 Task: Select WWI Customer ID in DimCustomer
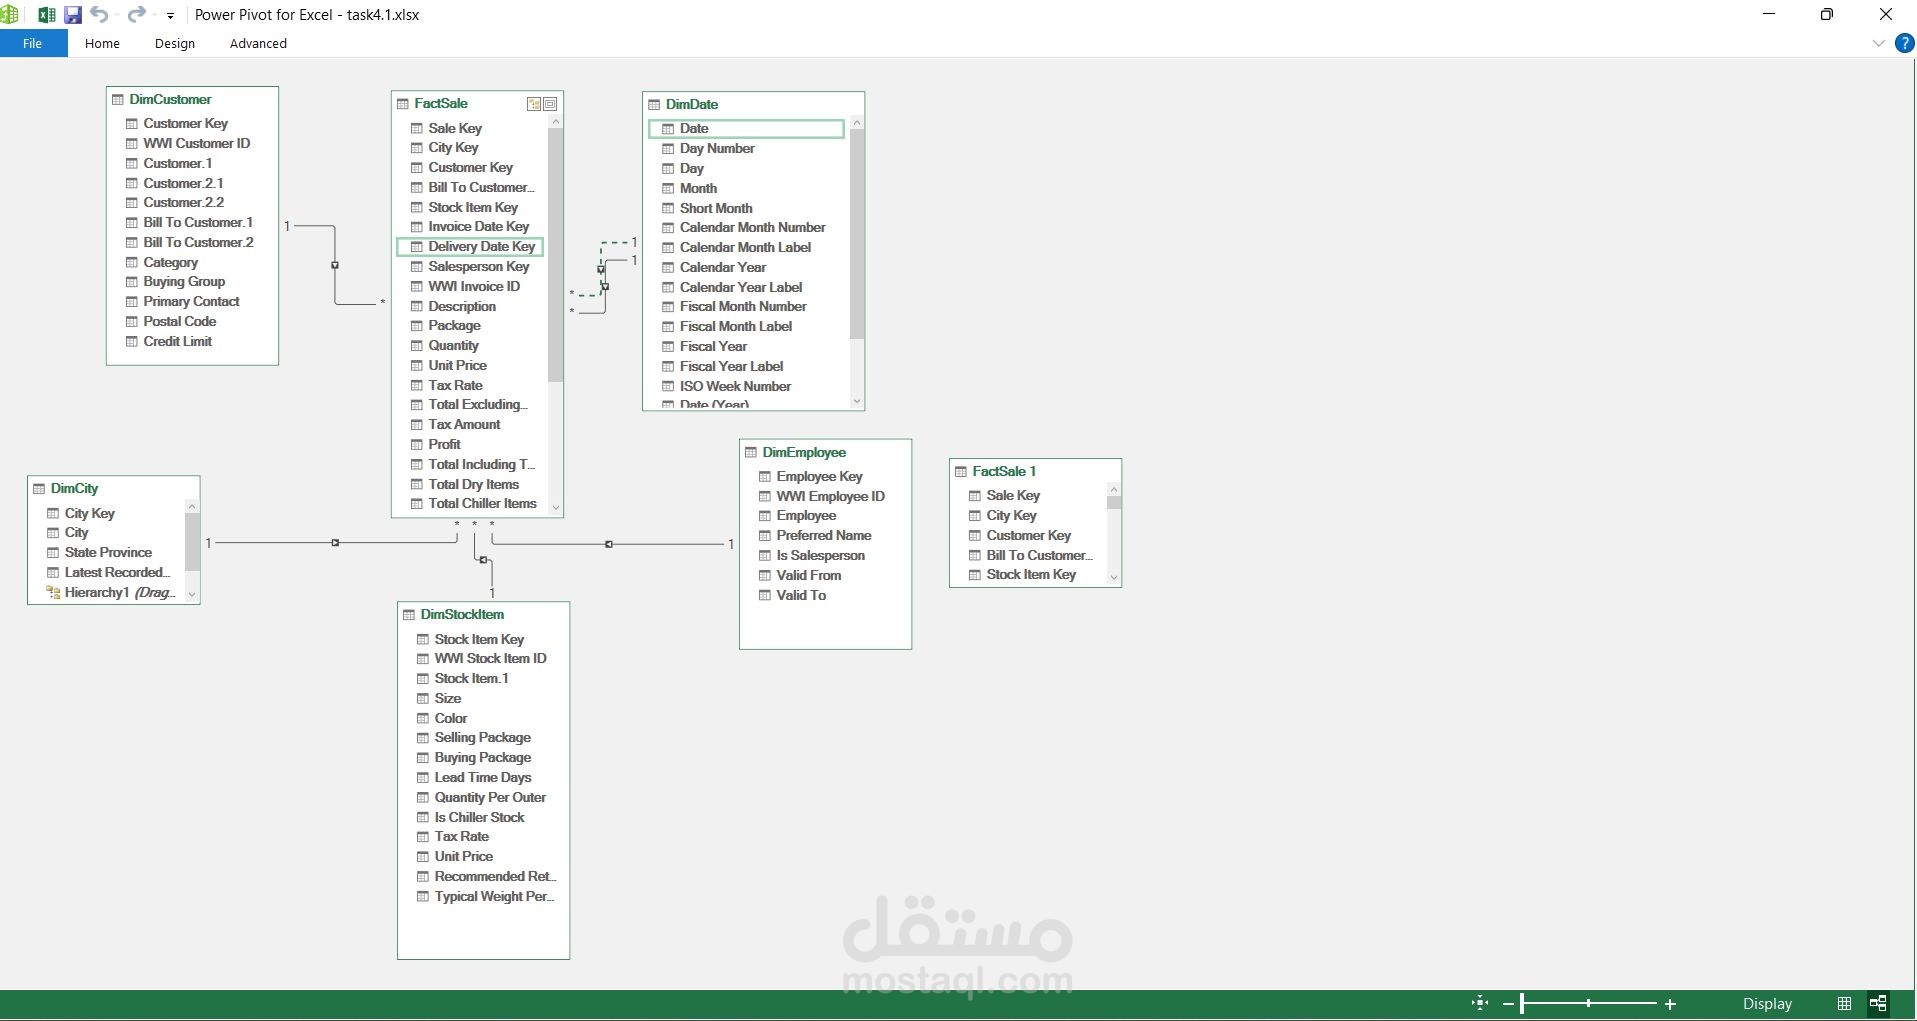[197, 144]
